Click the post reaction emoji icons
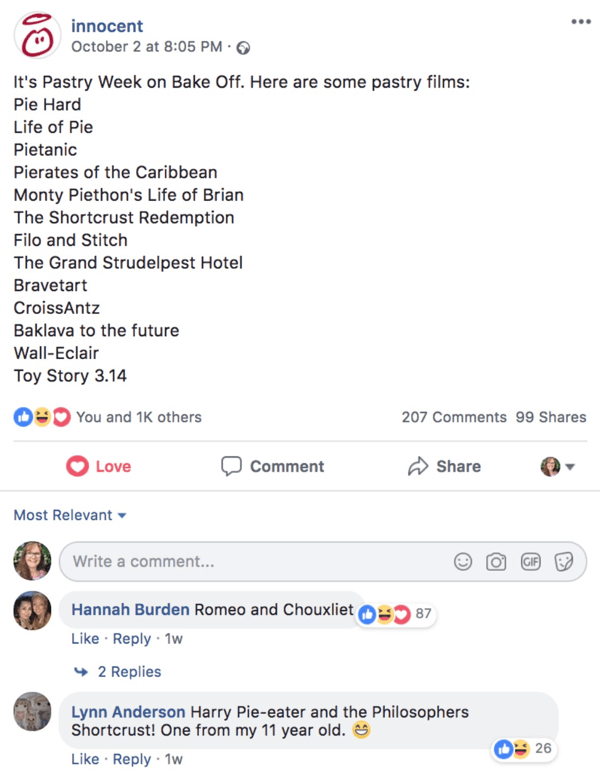This screenshot has width=600, height=778. [x=41, y=417]
